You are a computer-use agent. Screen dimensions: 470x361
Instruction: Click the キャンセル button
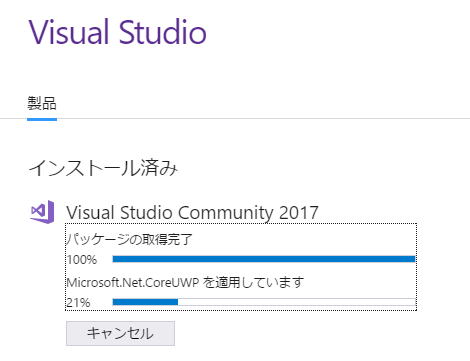(120, 333)
